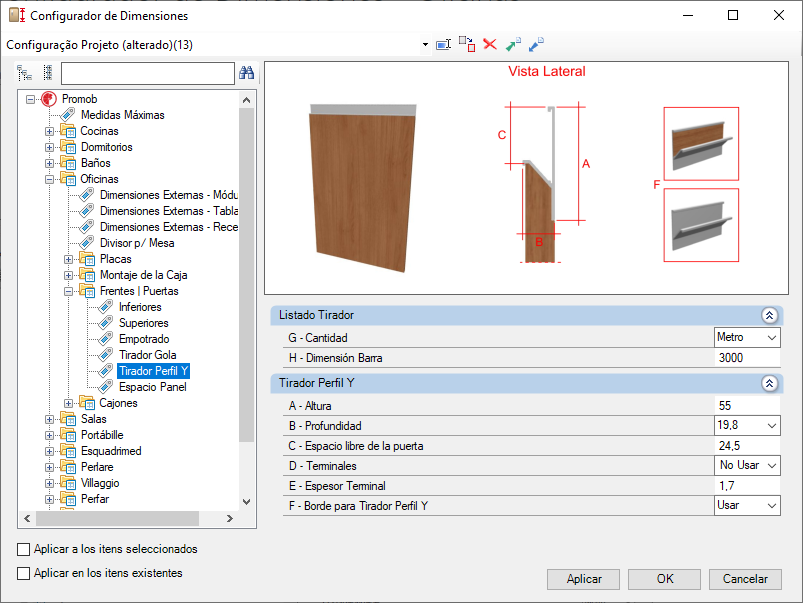Edit the E - Espesor Terminal value

pyautogui.click(x=747, y=486)
